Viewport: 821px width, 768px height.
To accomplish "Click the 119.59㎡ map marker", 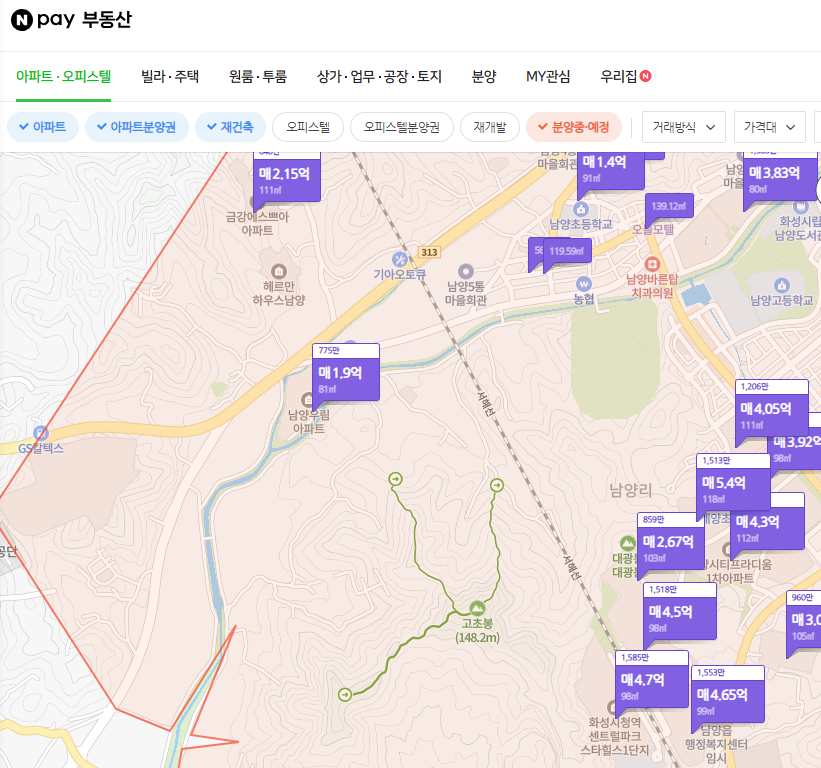I will pos(567,251).
